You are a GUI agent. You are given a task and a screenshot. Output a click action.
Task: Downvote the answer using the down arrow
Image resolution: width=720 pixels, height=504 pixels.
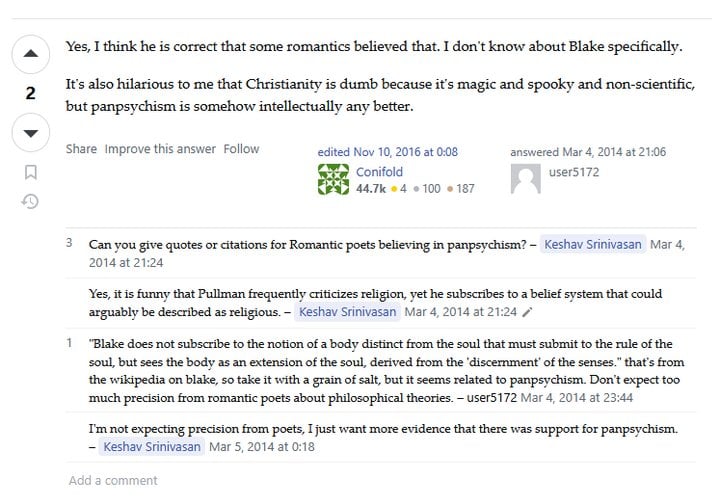pos(30,133)
